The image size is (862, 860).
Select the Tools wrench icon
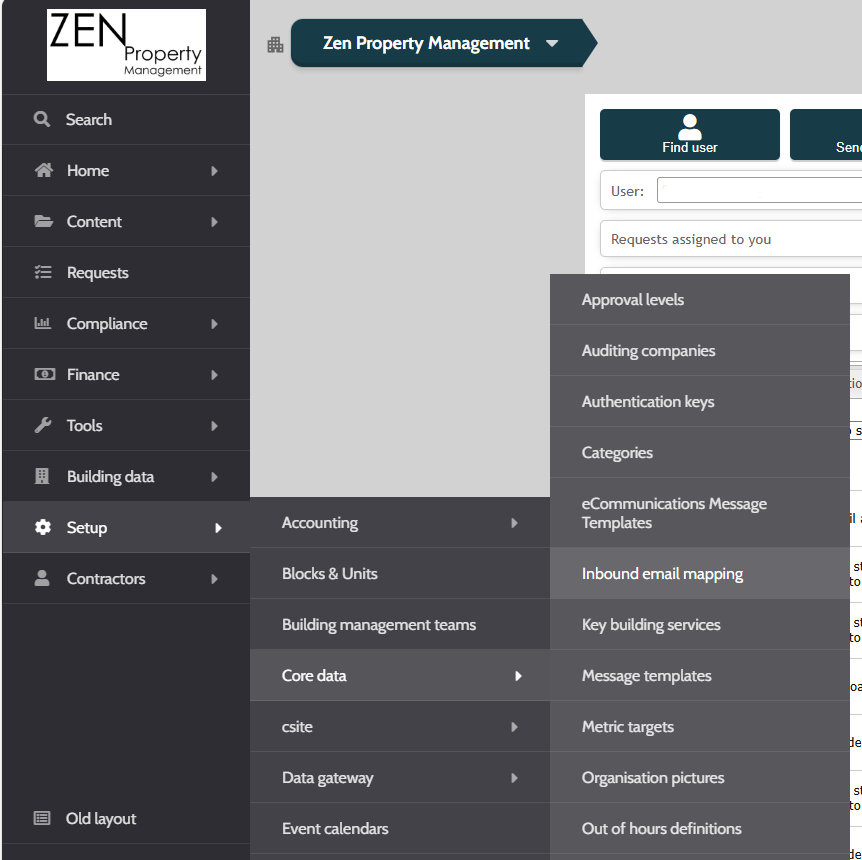pos(42,425)
